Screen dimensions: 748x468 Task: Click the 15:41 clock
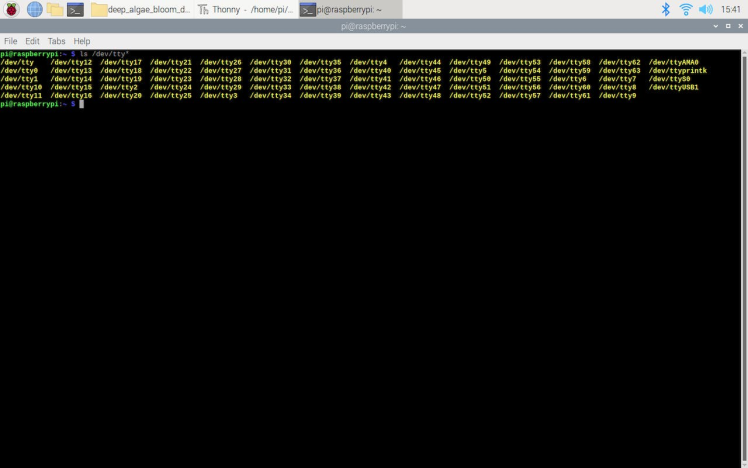731,9
